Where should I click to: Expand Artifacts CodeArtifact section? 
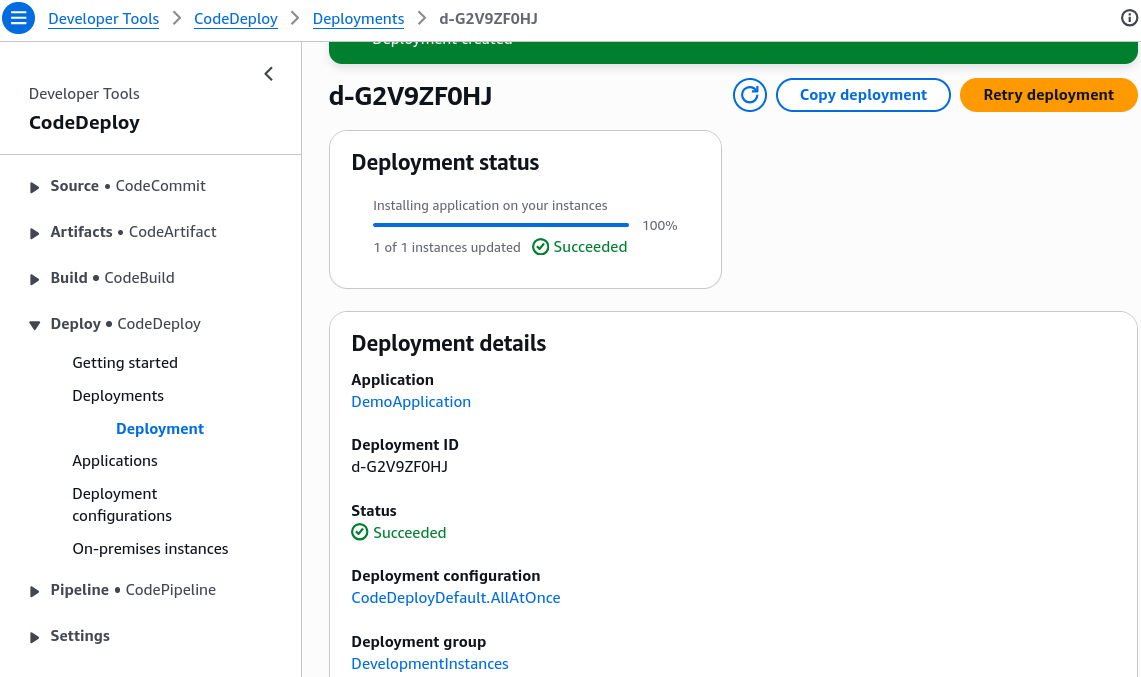tap(34, 233)
